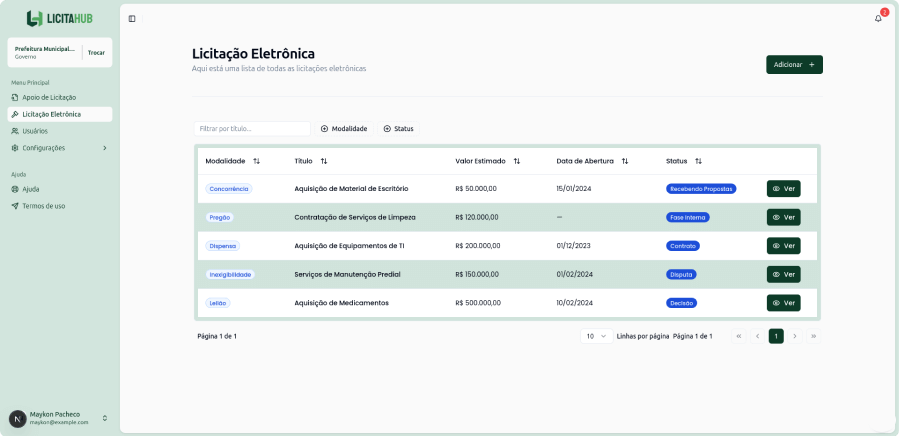This screenshot has height=436, width=900.
Task: Open the Modalidade filter
Action: [x=344, y=129]
